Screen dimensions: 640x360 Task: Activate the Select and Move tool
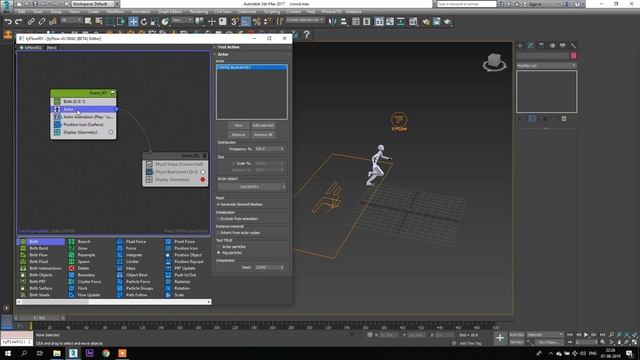tap(133, 22)
